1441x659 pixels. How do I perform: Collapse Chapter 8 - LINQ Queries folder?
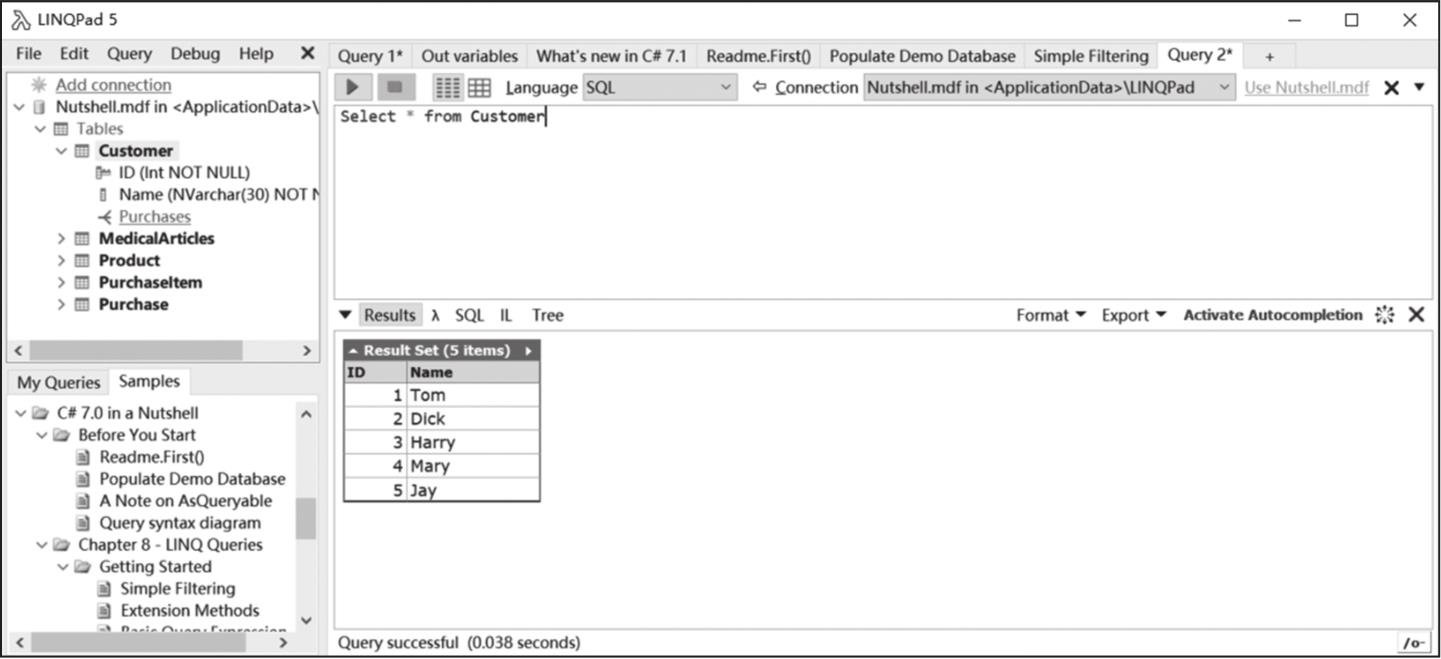pos(41,545)
